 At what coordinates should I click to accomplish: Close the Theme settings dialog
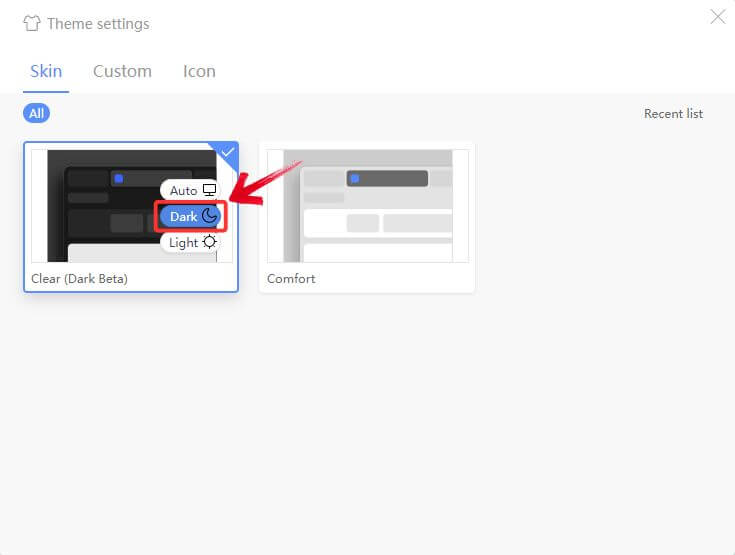(717, 17)
